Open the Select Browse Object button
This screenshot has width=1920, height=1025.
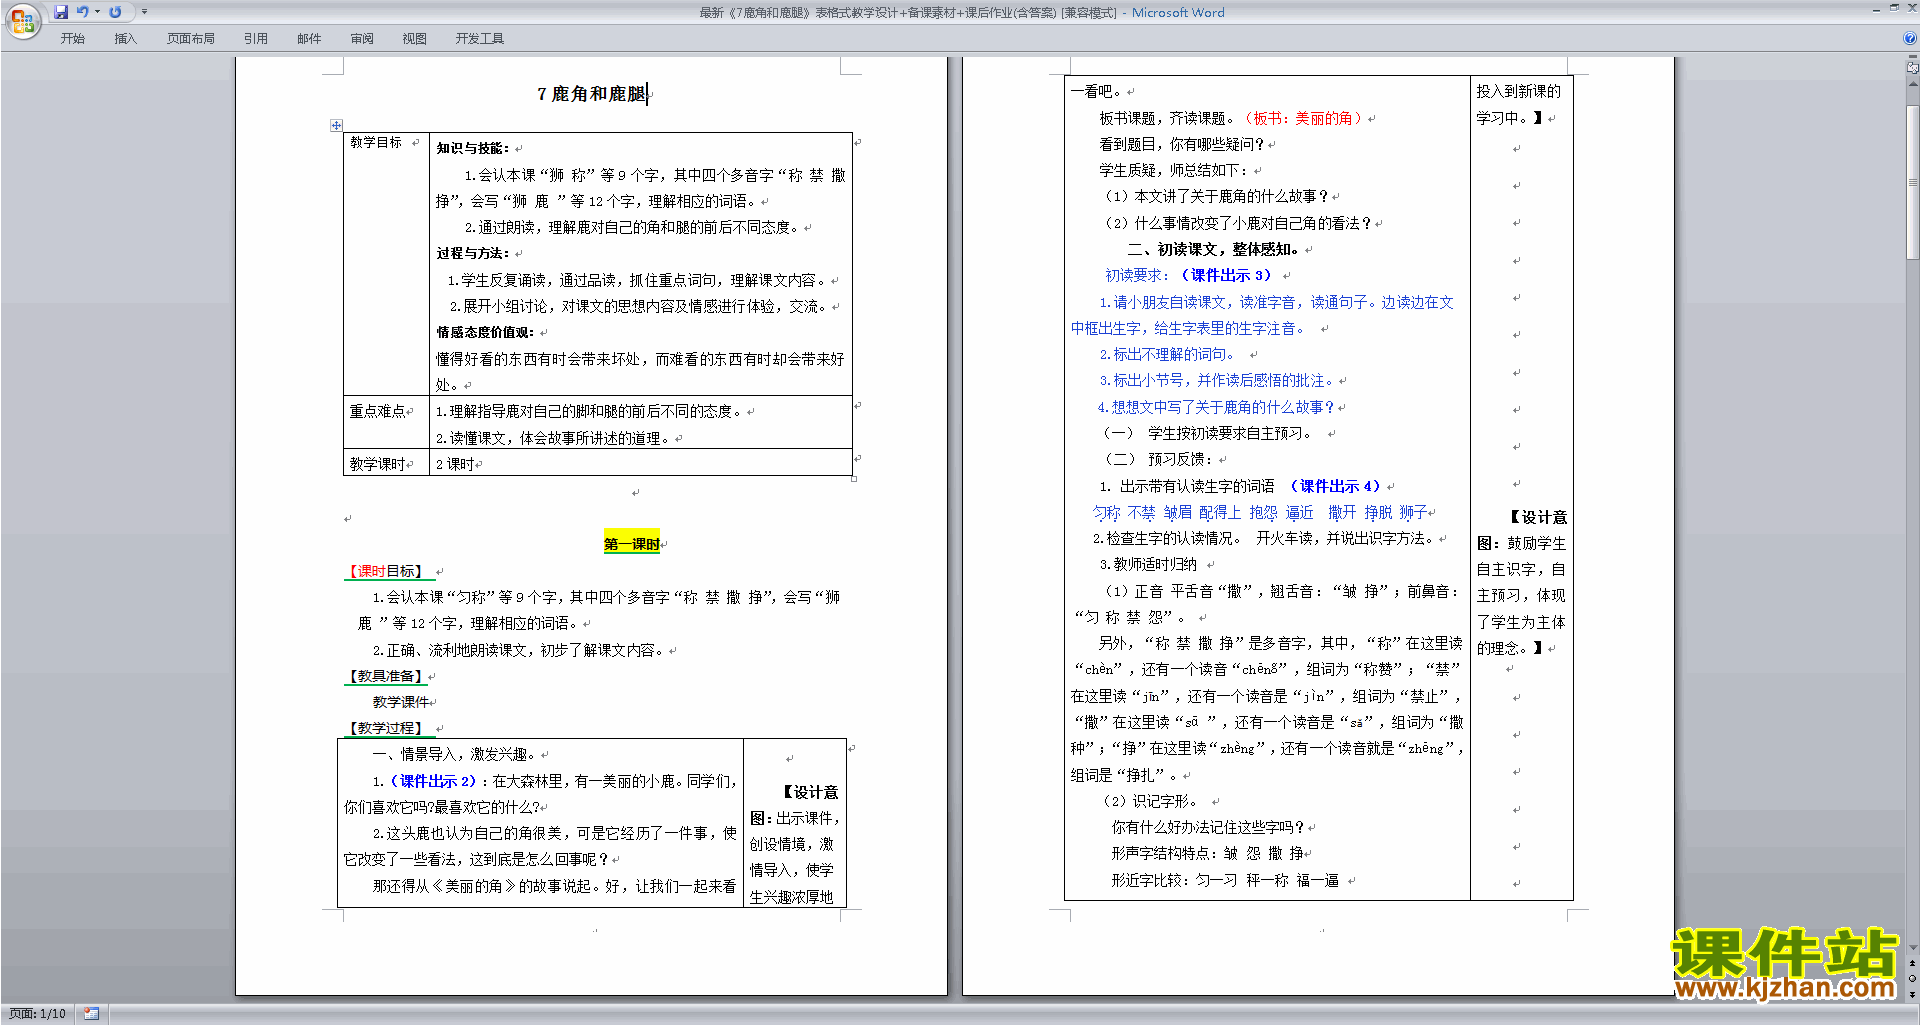click(1913, 978)
